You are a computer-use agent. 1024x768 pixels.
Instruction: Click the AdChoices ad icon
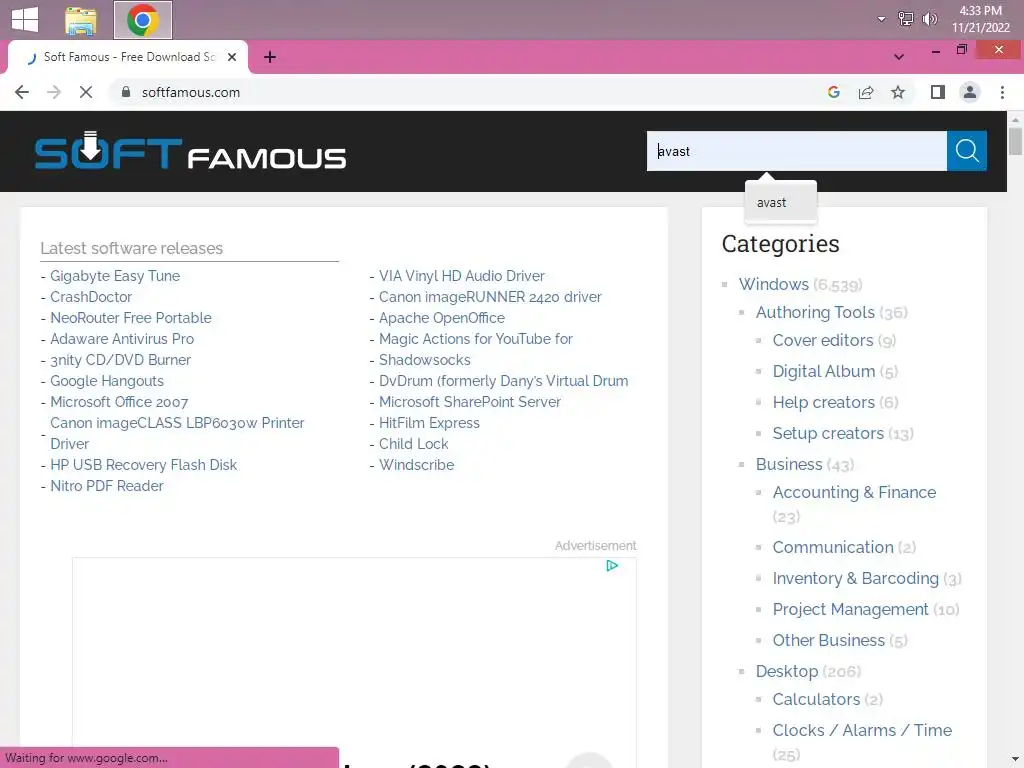(612, 566)
